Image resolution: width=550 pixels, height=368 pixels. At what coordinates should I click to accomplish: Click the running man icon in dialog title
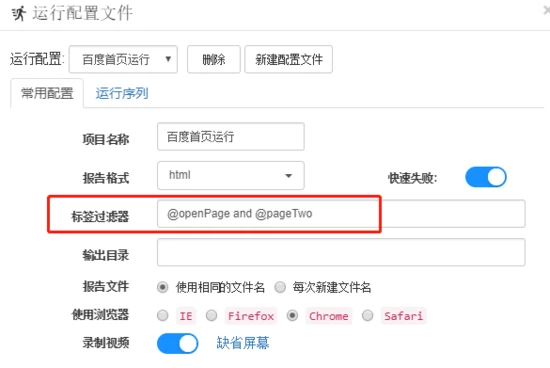(19, 13)
